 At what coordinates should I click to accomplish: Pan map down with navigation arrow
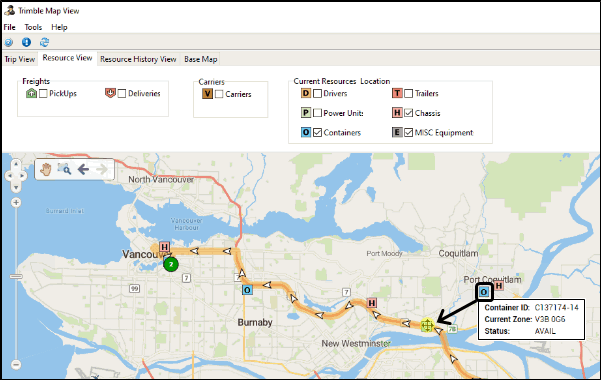coord(16,188)
